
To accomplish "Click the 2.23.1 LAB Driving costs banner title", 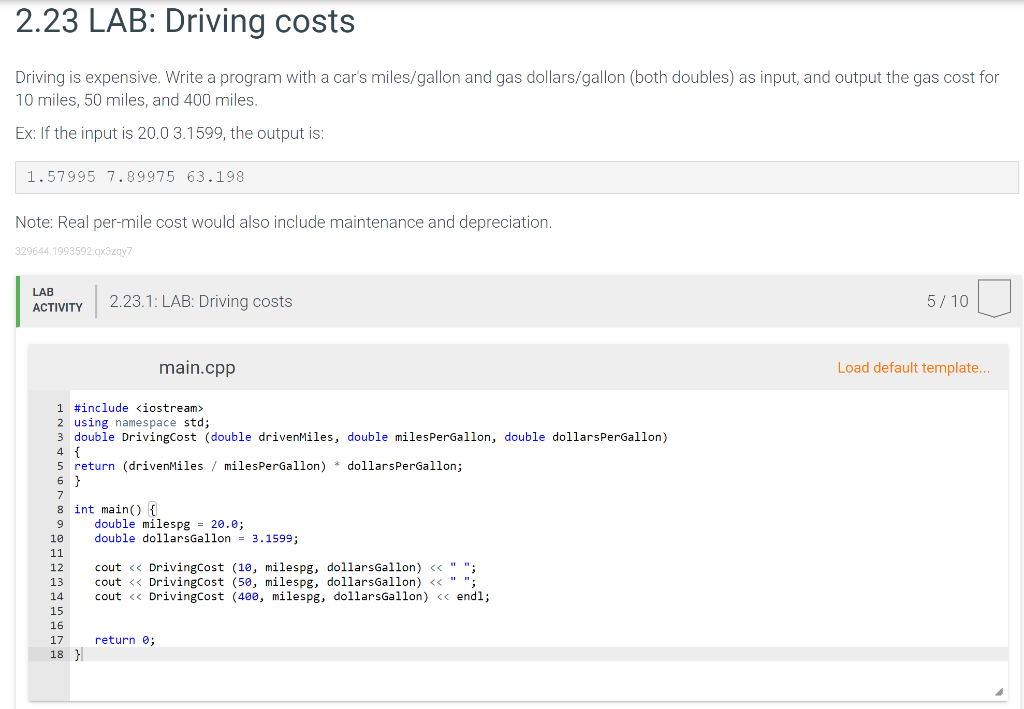I will point(200,300).
